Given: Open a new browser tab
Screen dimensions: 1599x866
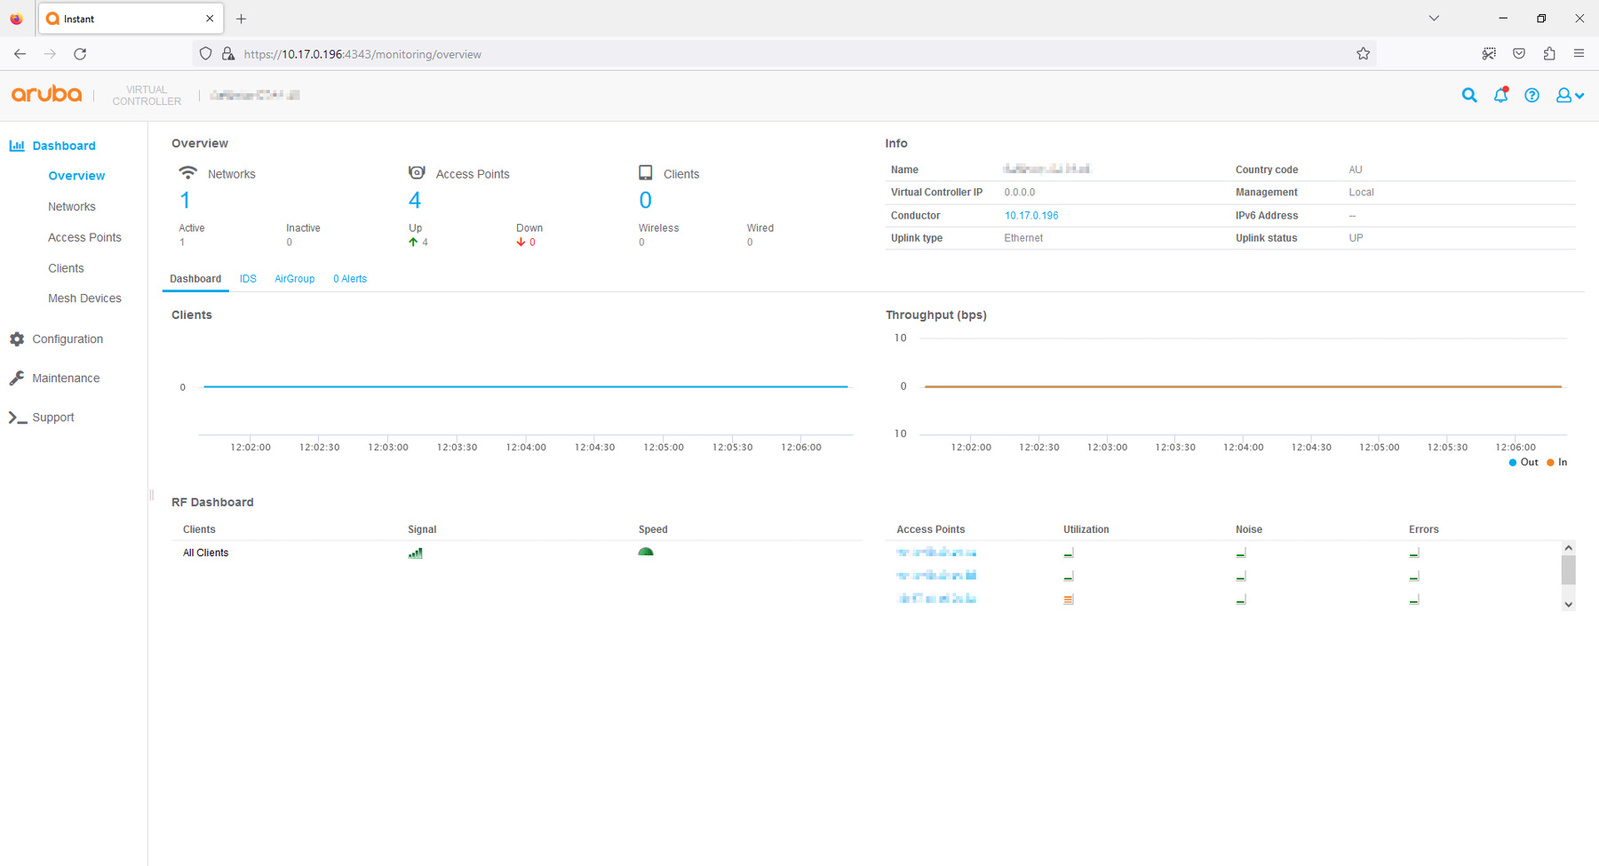Looking at the screenshot, I should (x=241, y=19).
